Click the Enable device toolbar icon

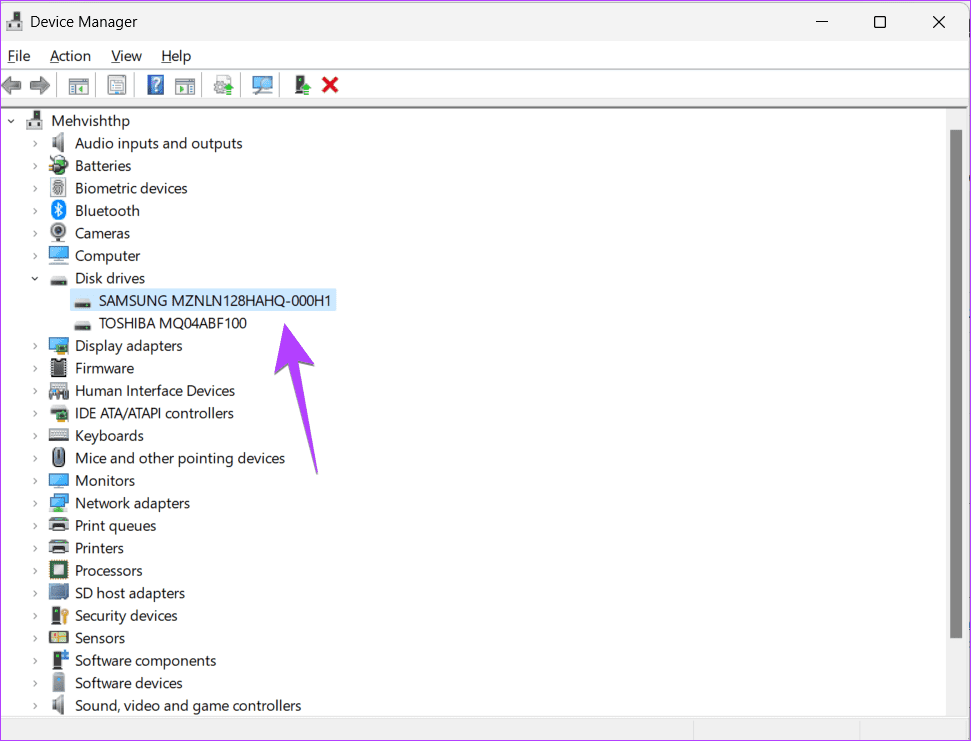tap(302, 85)
